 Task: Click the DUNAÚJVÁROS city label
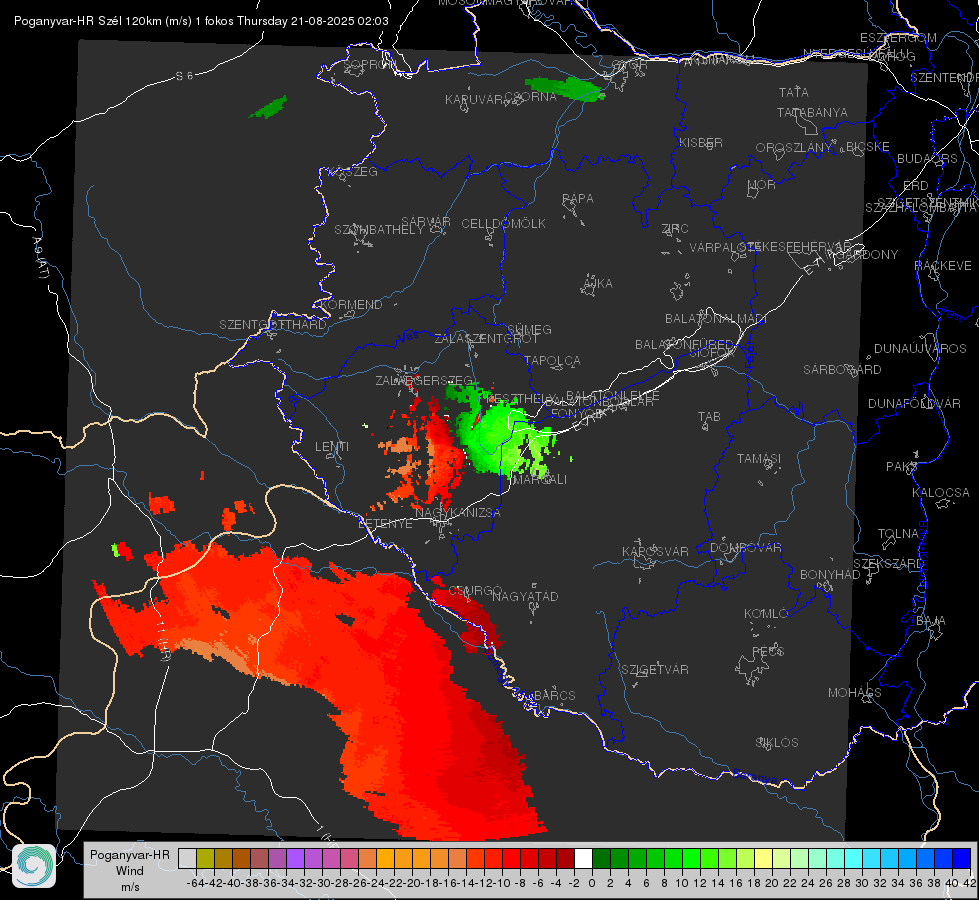tap(920, 349)
